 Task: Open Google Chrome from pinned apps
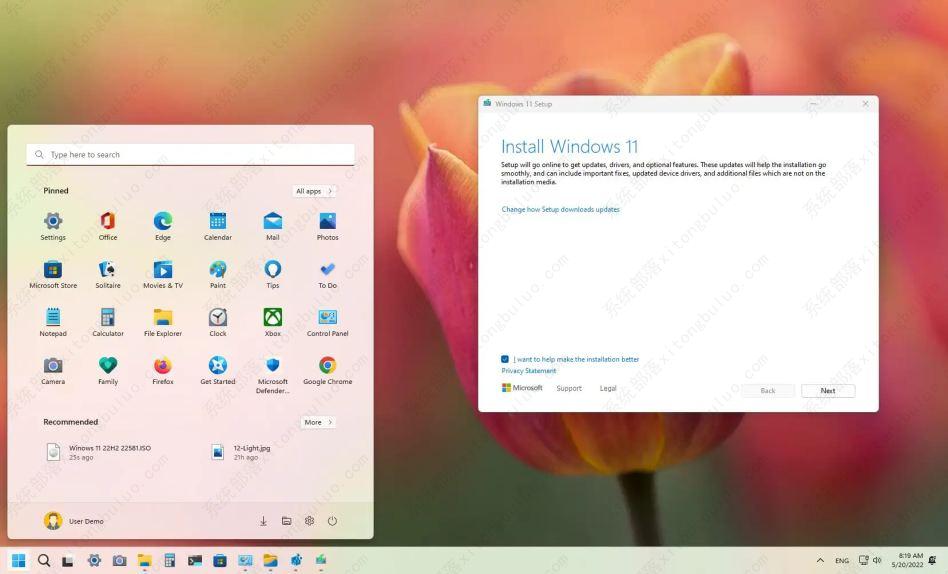point(327,366)
